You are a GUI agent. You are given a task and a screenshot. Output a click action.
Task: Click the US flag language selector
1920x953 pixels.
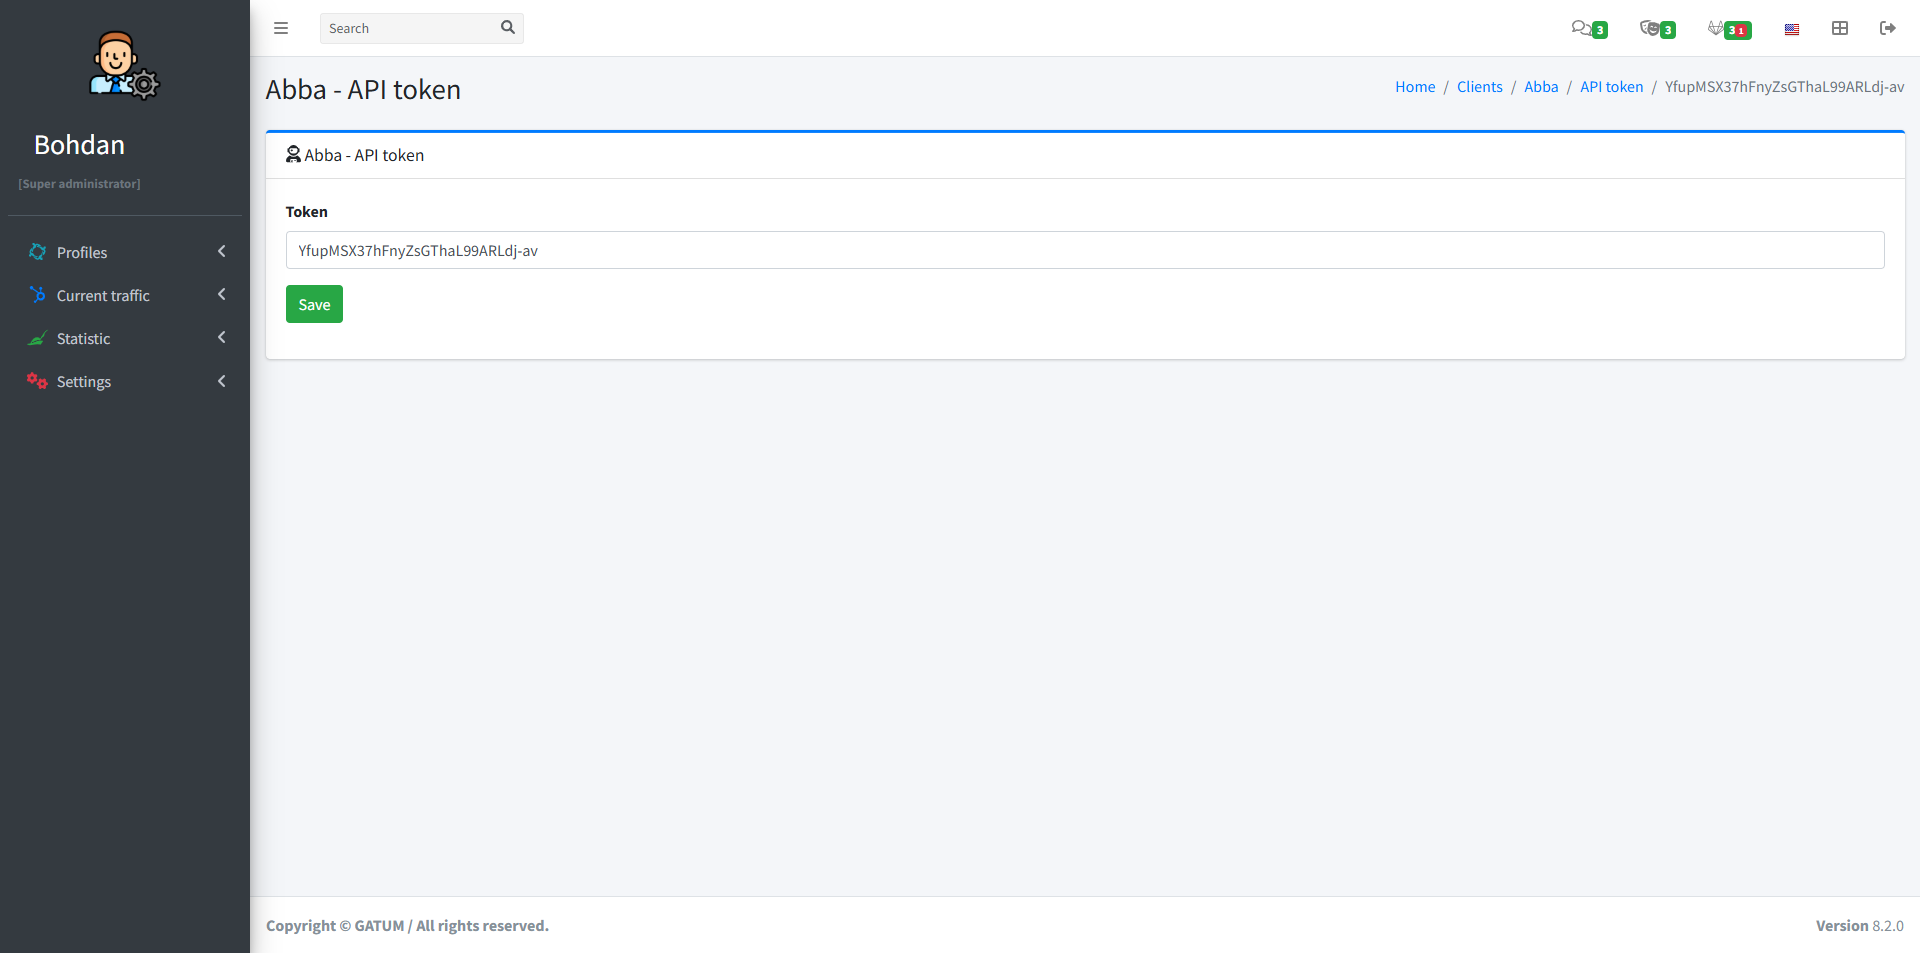[1792, 29]
